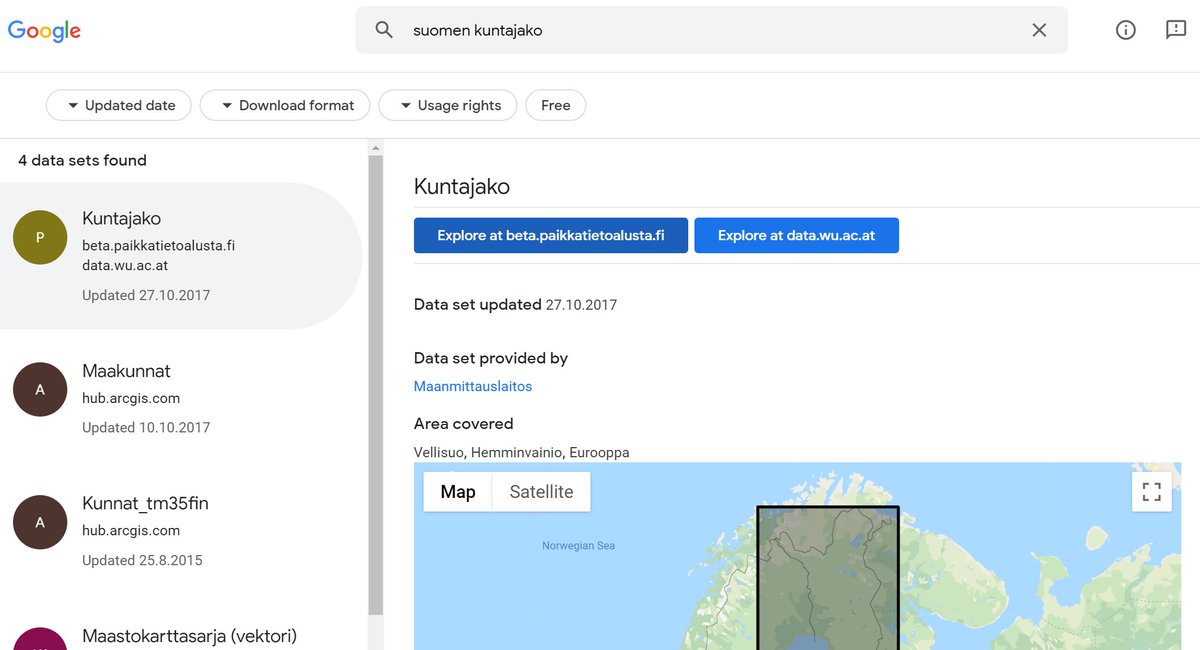Image resolution: width=1200 pixels, height=650 pixels.
Task: Select the Kuntajako result in list
Action: 181,256
